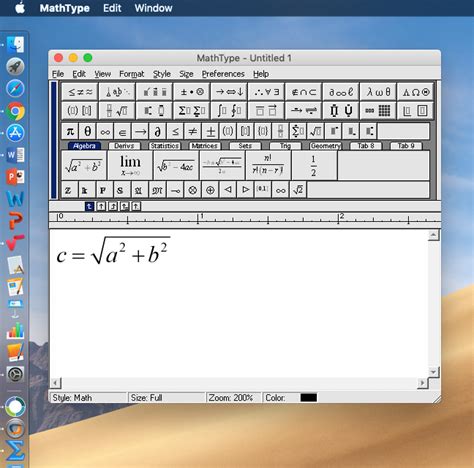Switch to the Derivs tab
The width and height of the screenshot is (474, 468).
124,146
